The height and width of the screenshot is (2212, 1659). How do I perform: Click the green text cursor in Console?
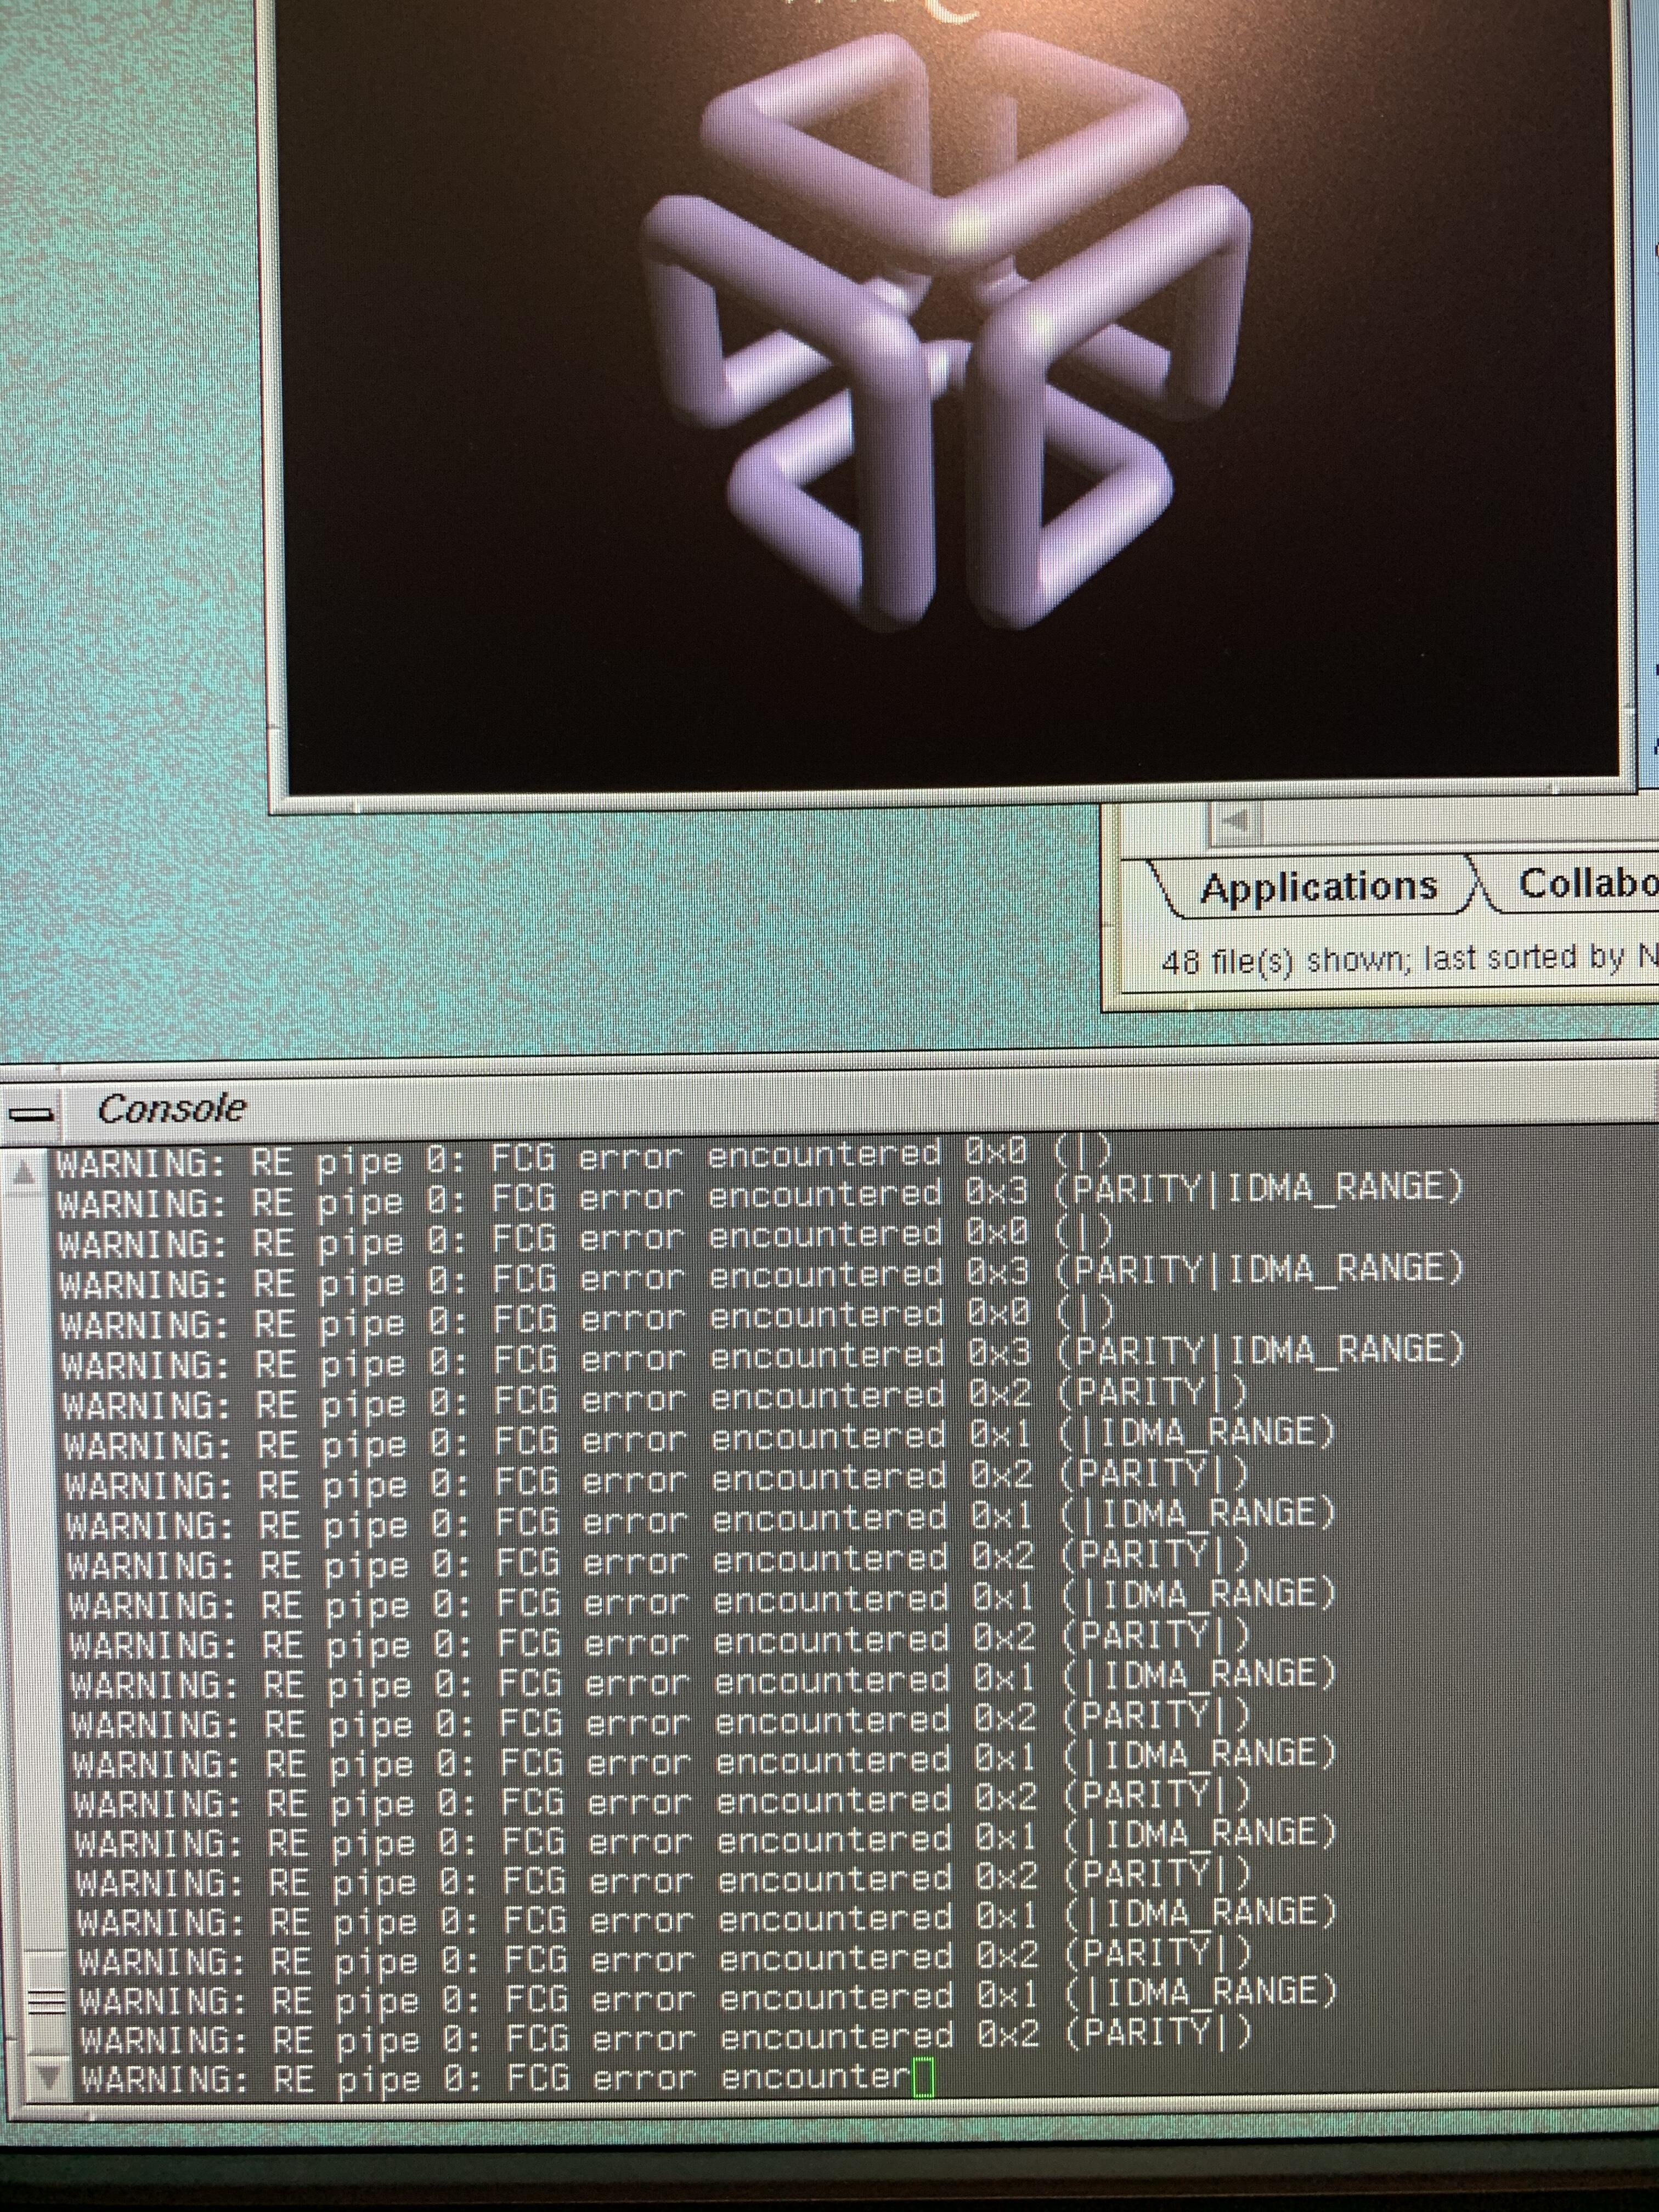pos(923,2078)
